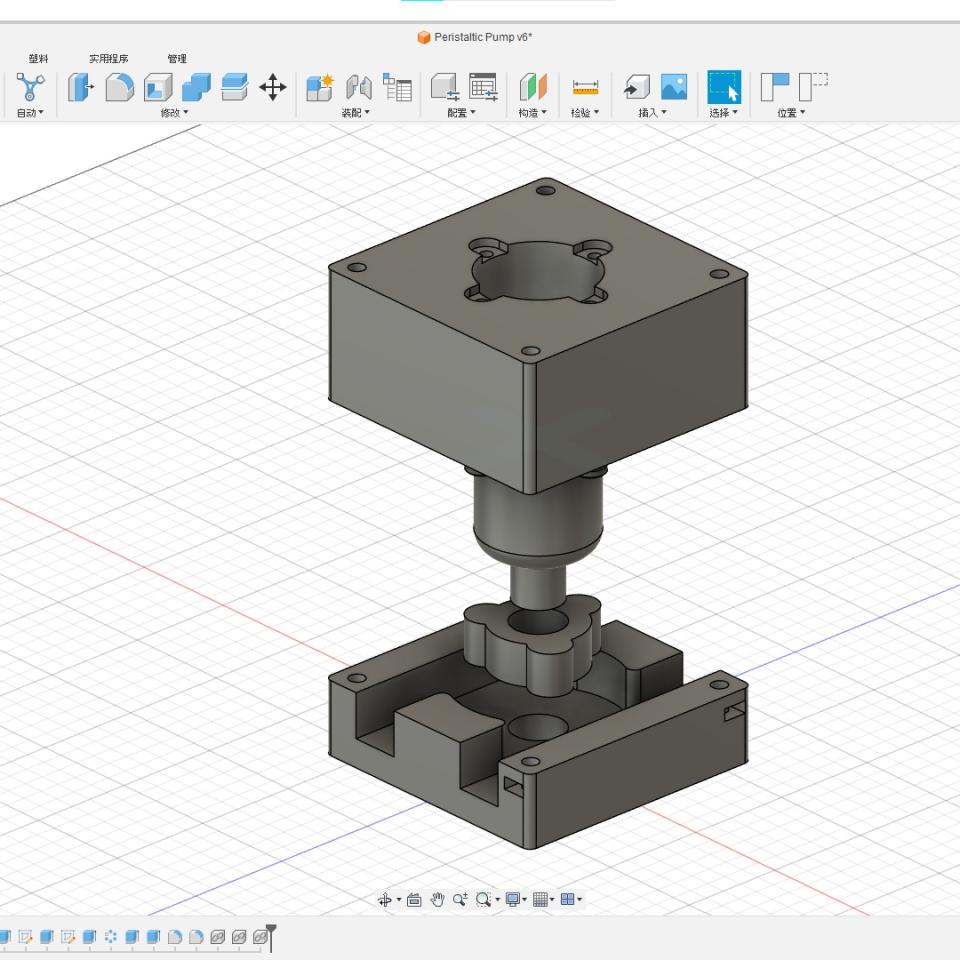Image resolution: width=960 pixels, height=960 pixels.
Task: Open the 实用程序 tab
Action: (x=108, y=59)
